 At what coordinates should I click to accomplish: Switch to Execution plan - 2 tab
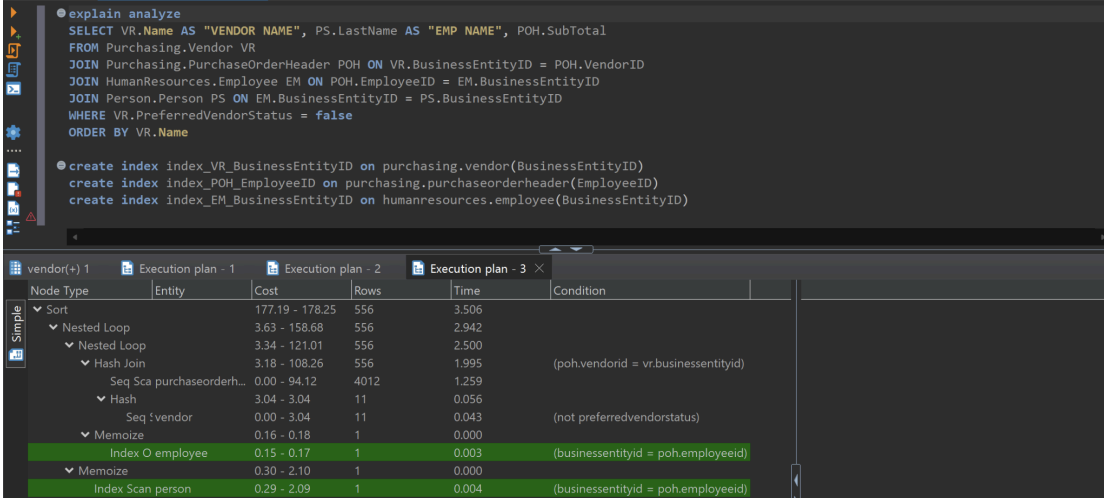324,268
